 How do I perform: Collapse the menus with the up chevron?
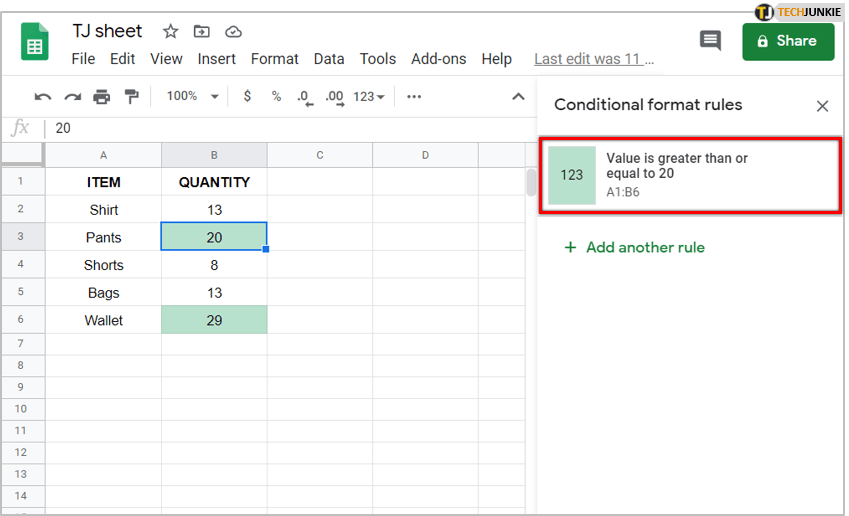coord(518,97)
